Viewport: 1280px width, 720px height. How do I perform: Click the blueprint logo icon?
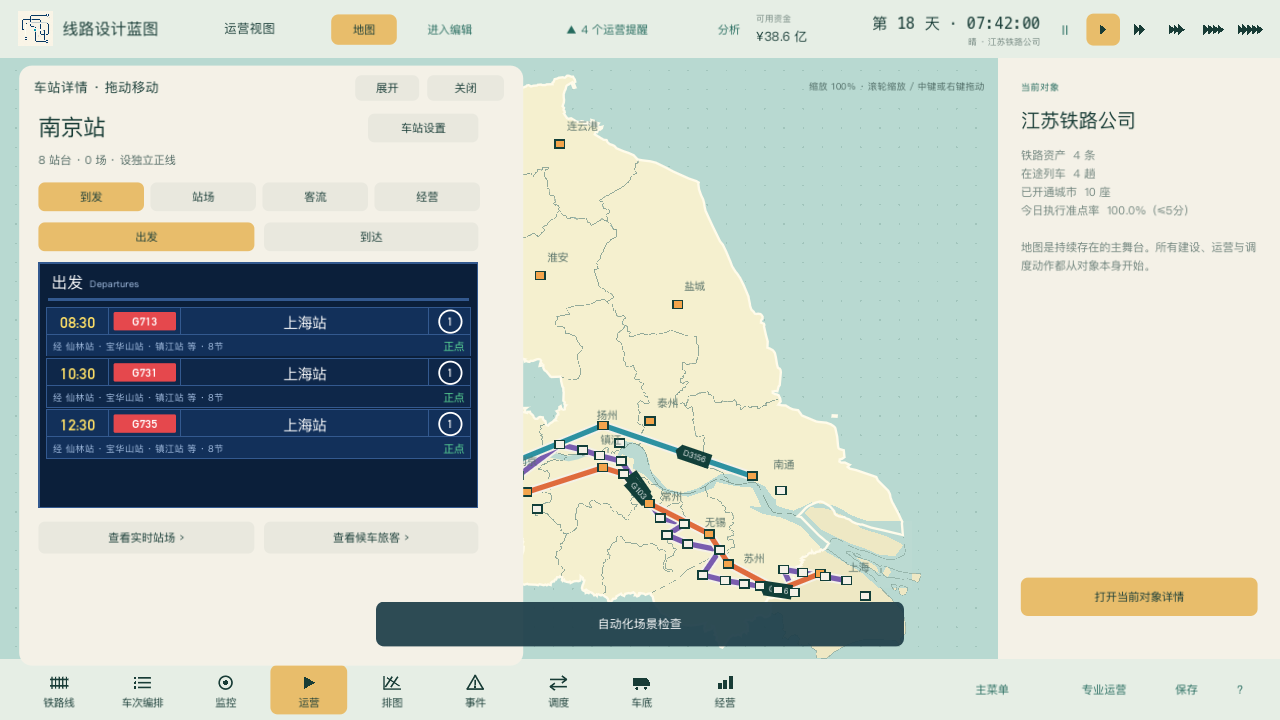pyautogui.click(x=35, y=29)
